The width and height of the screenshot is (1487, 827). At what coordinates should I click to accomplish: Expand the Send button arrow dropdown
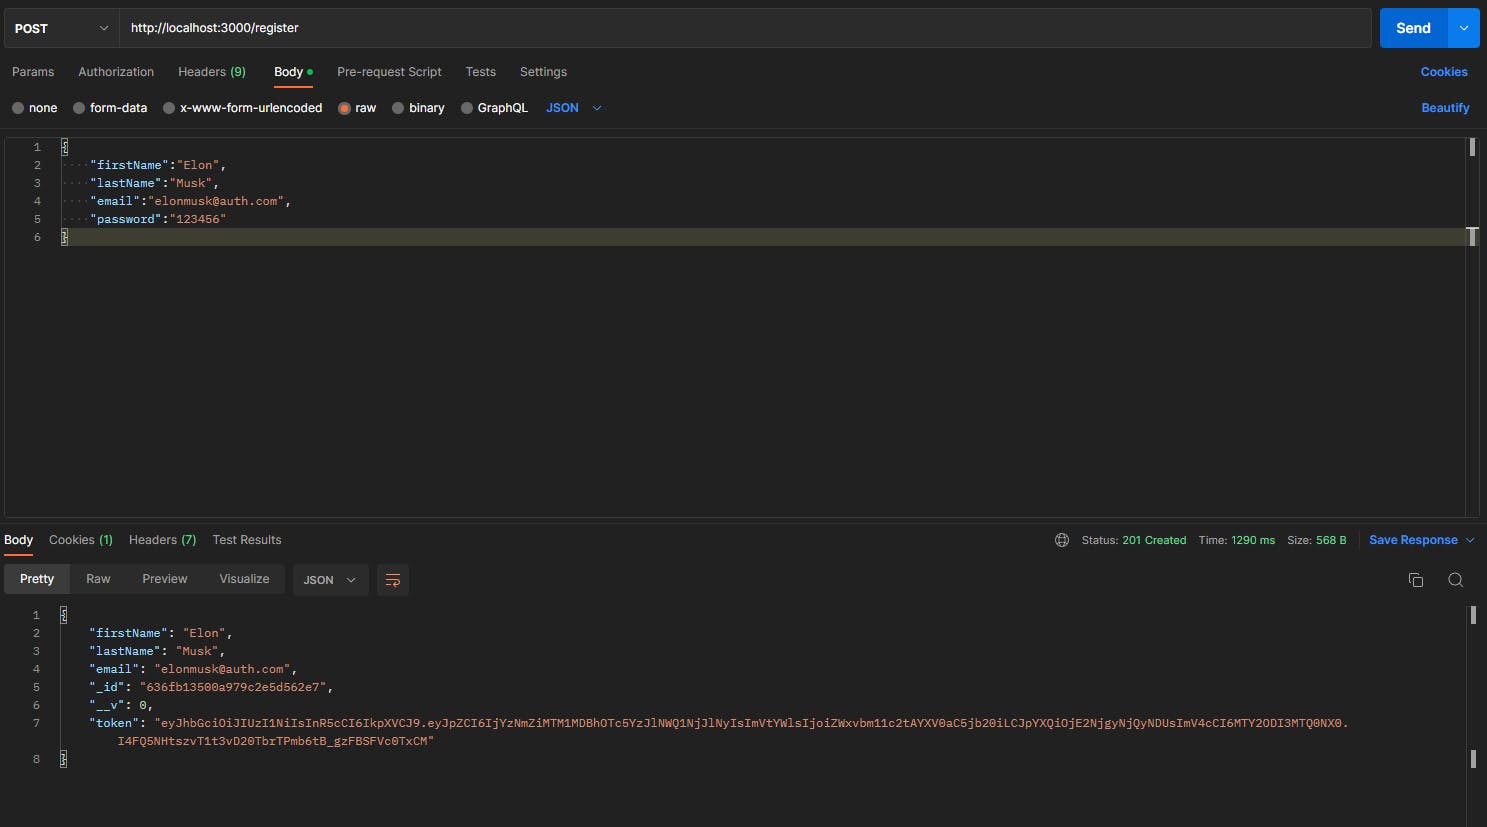coord(1463,28)
